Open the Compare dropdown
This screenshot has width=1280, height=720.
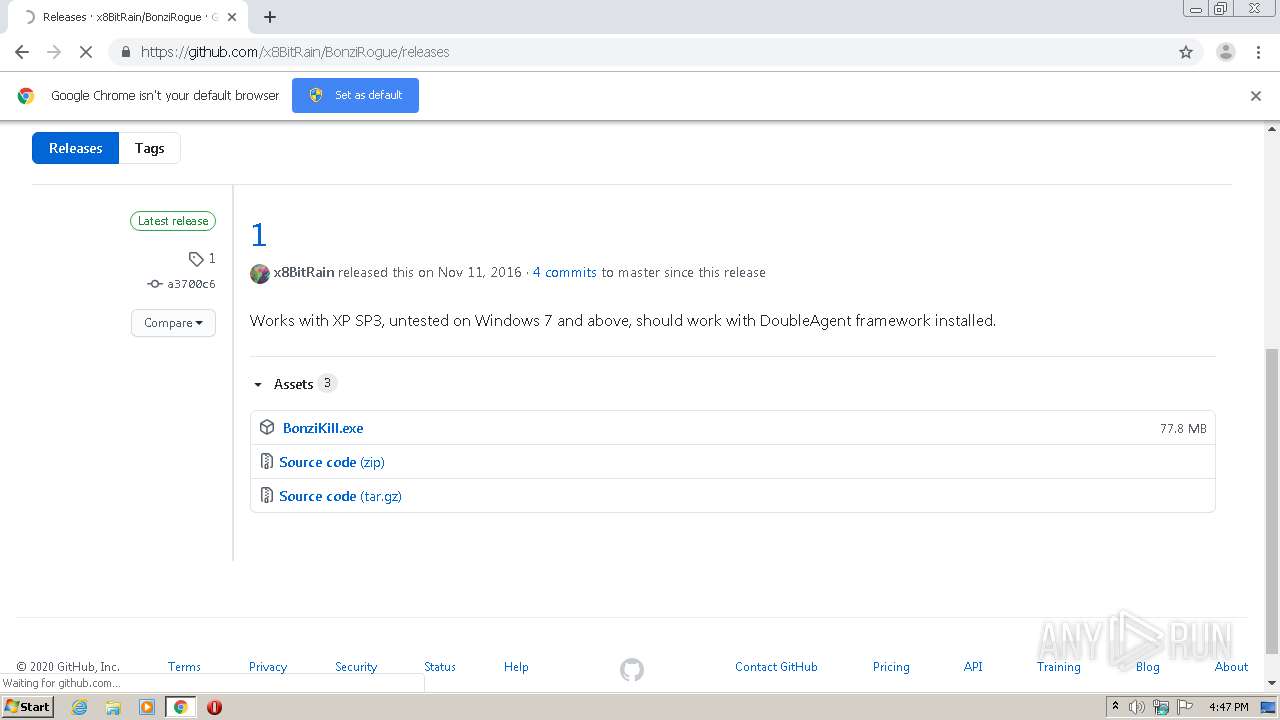coord(173,323)
